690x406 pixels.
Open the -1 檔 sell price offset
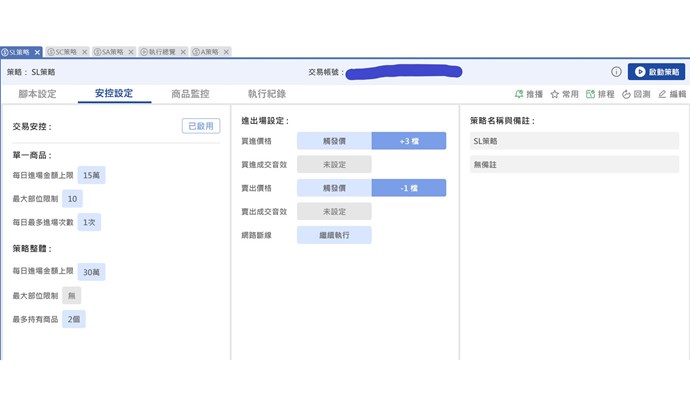(408, 188)
